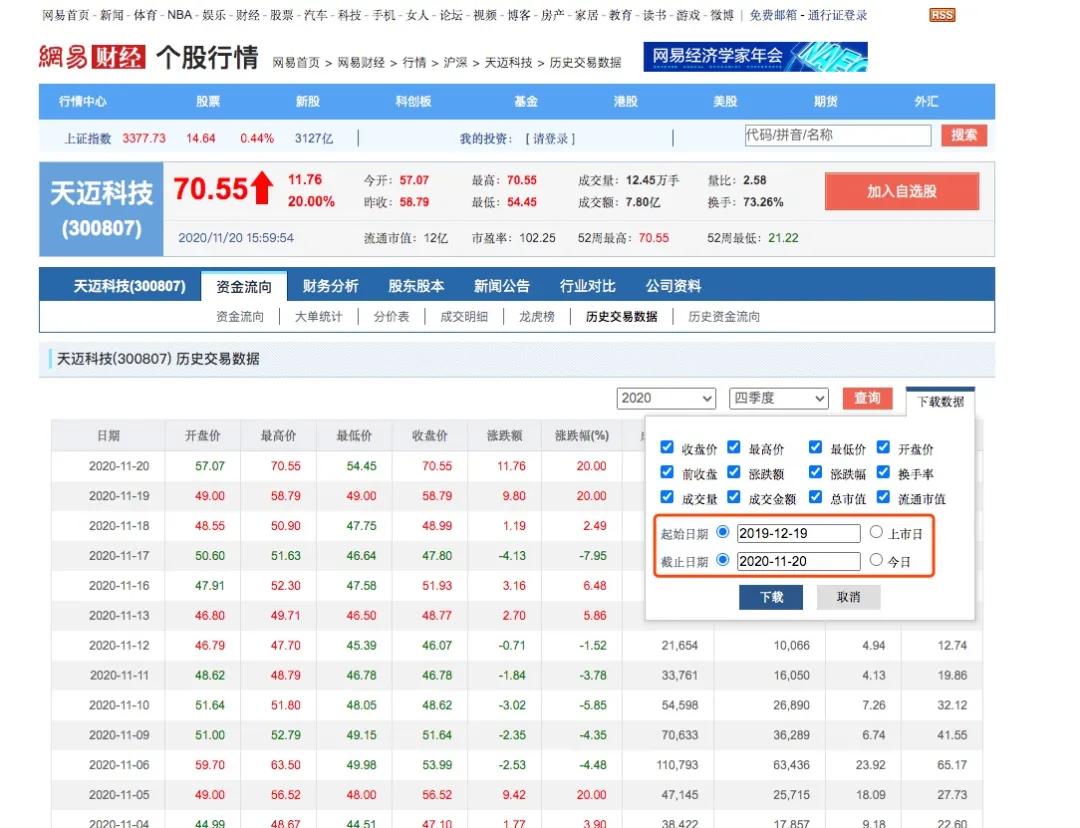Uncheck the 成交金额 checkbox
Image resolution: width=1080 pixels, height=828 pixels.
(x=734, y=497)
